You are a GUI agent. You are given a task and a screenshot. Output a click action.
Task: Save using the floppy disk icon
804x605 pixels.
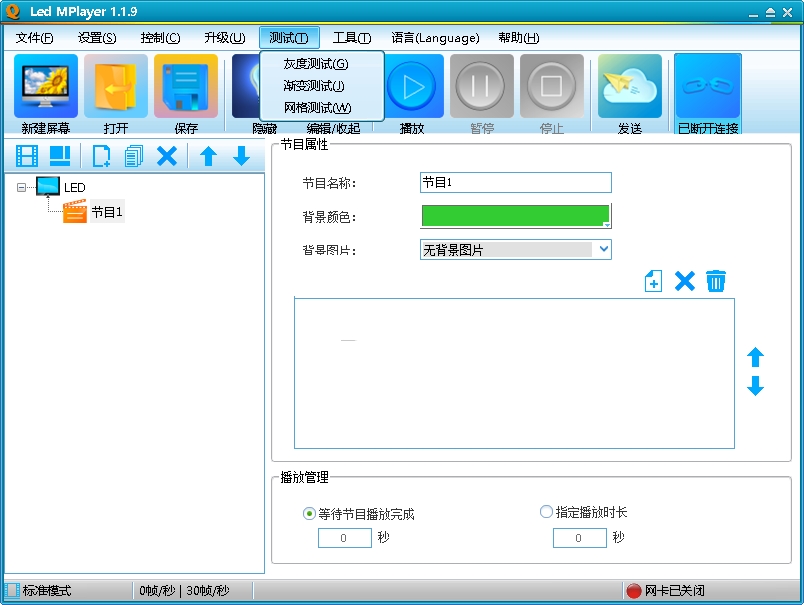(186, 86)
